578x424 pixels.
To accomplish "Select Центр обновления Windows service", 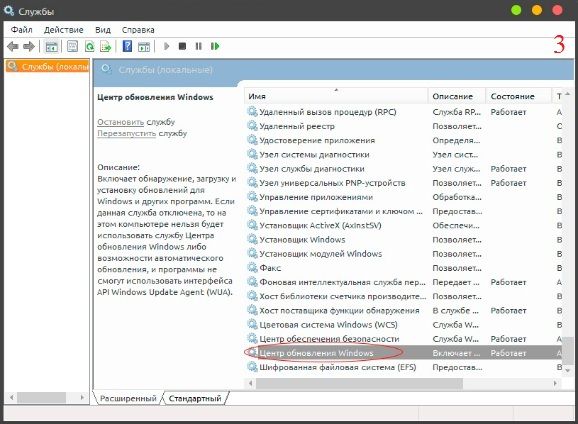I will click(404, 353).
